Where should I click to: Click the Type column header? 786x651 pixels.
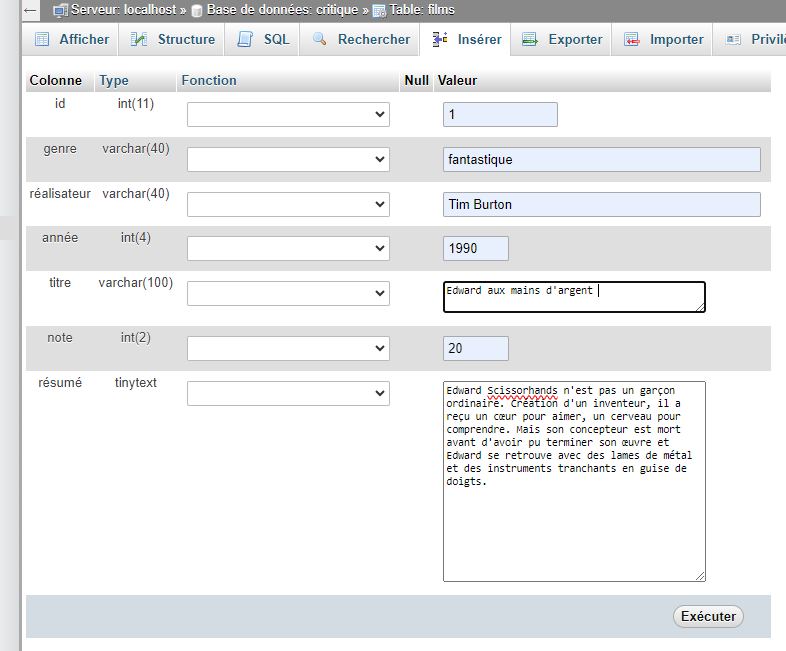click(x=114, y=80)
